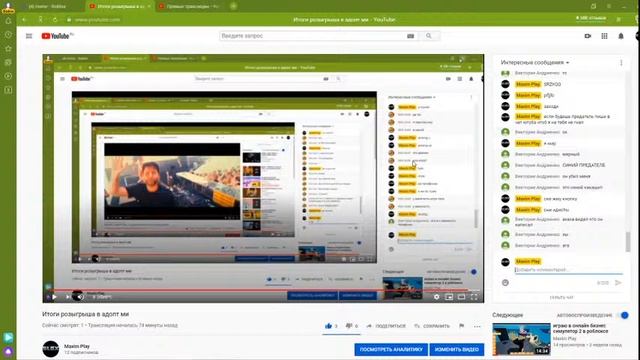Open the next video title about business simulator
640x360 pixels.
[x=580, y=329]
